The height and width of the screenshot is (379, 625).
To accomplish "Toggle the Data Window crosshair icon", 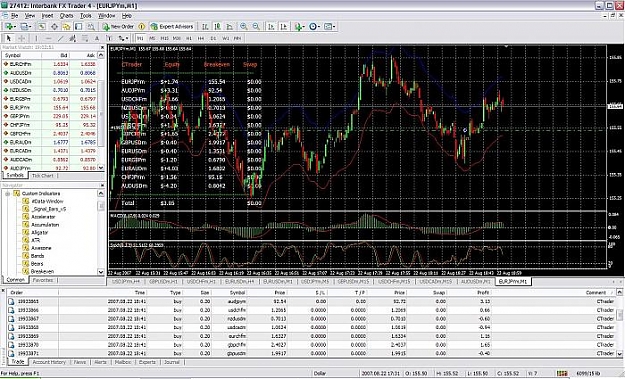I will [54, 27].
